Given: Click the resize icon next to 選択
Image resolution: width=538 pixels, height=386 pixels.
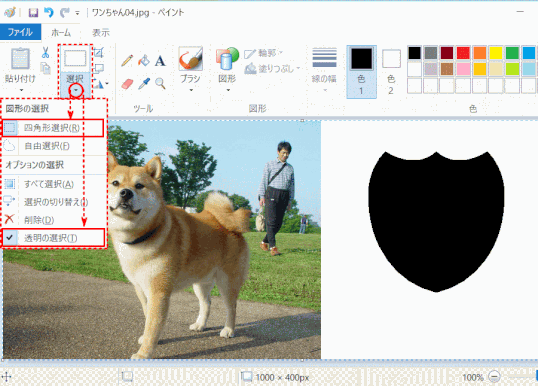Looking at the screenshot, I should pyautogui.click(x=99, y=68).
